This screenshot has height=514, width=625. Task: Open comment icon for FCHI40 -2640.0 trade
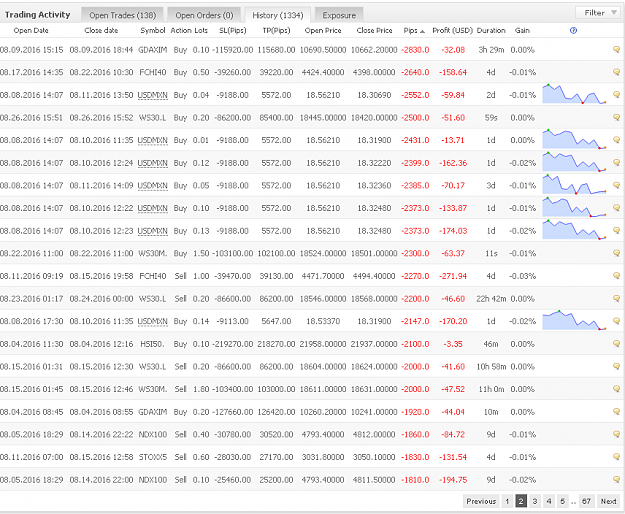(616, 72)
